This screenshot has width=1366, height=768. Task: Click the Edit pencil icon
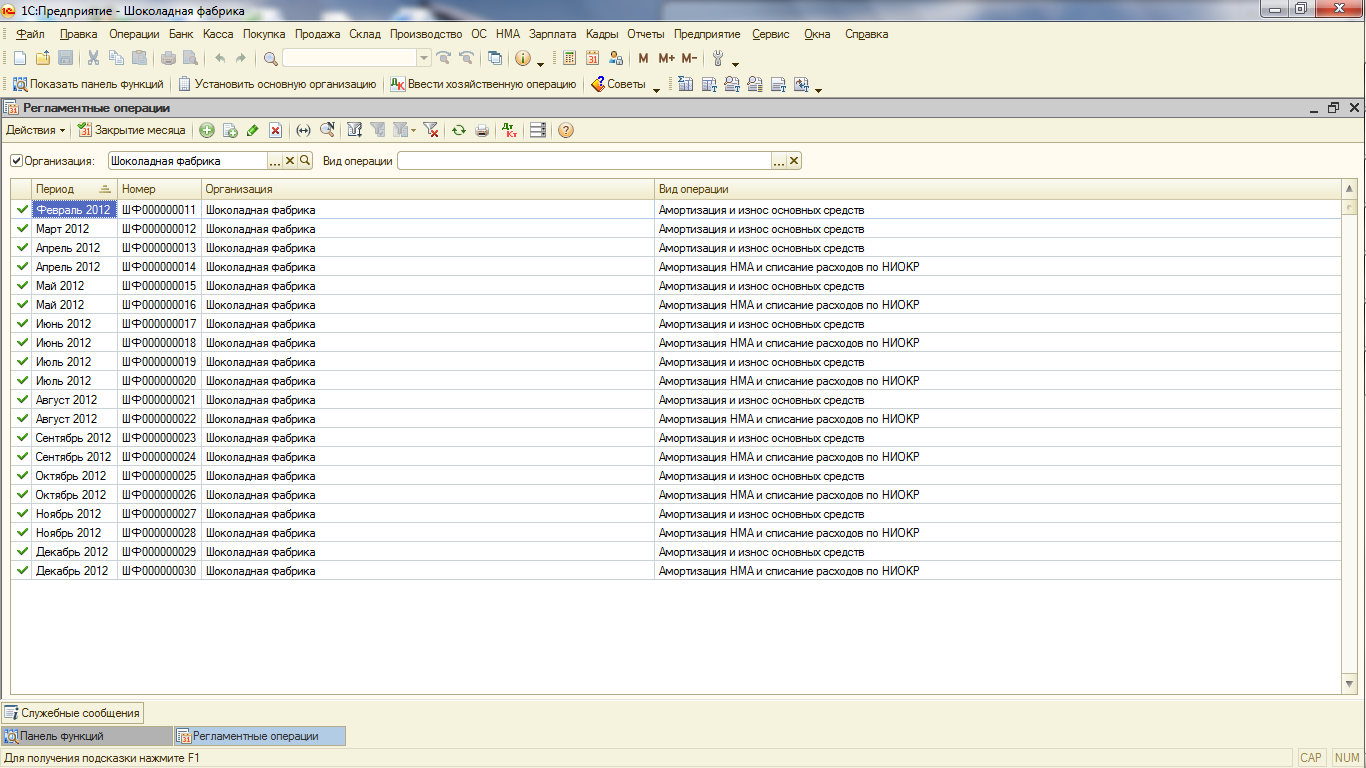point(252,130)
